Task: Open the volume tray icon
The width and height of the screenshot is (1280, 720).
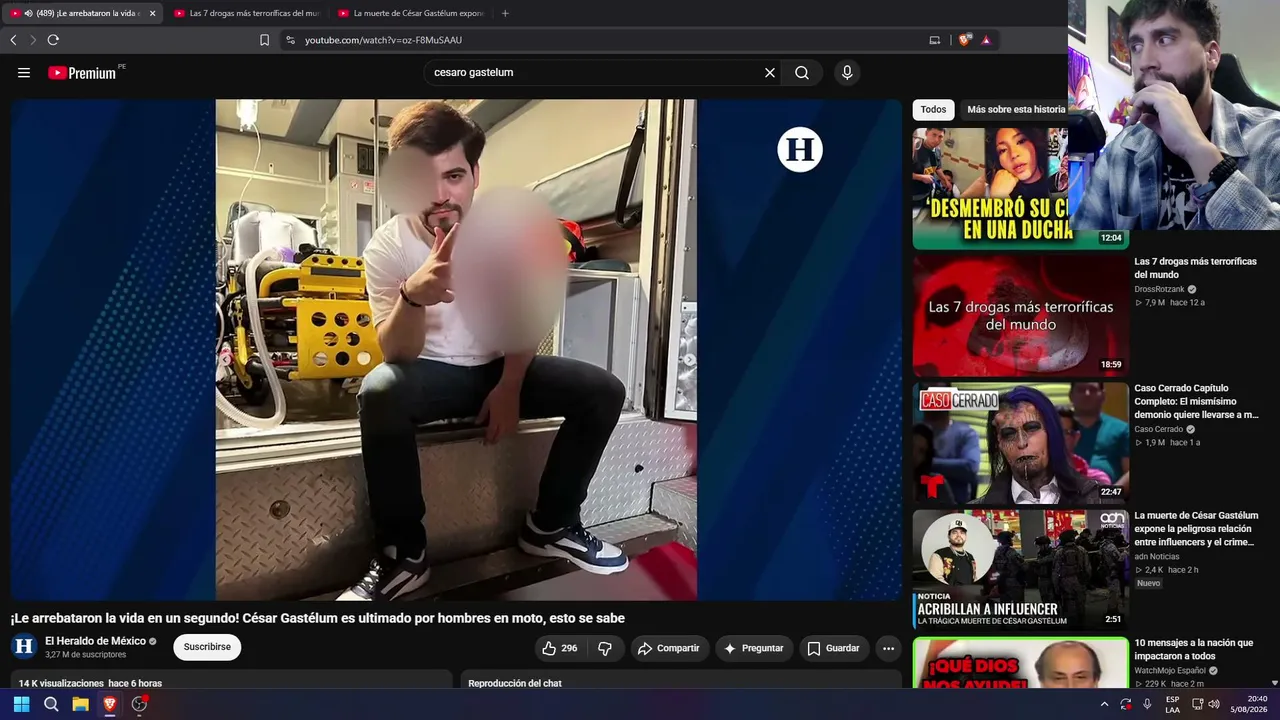Action: click(1214, 704)
